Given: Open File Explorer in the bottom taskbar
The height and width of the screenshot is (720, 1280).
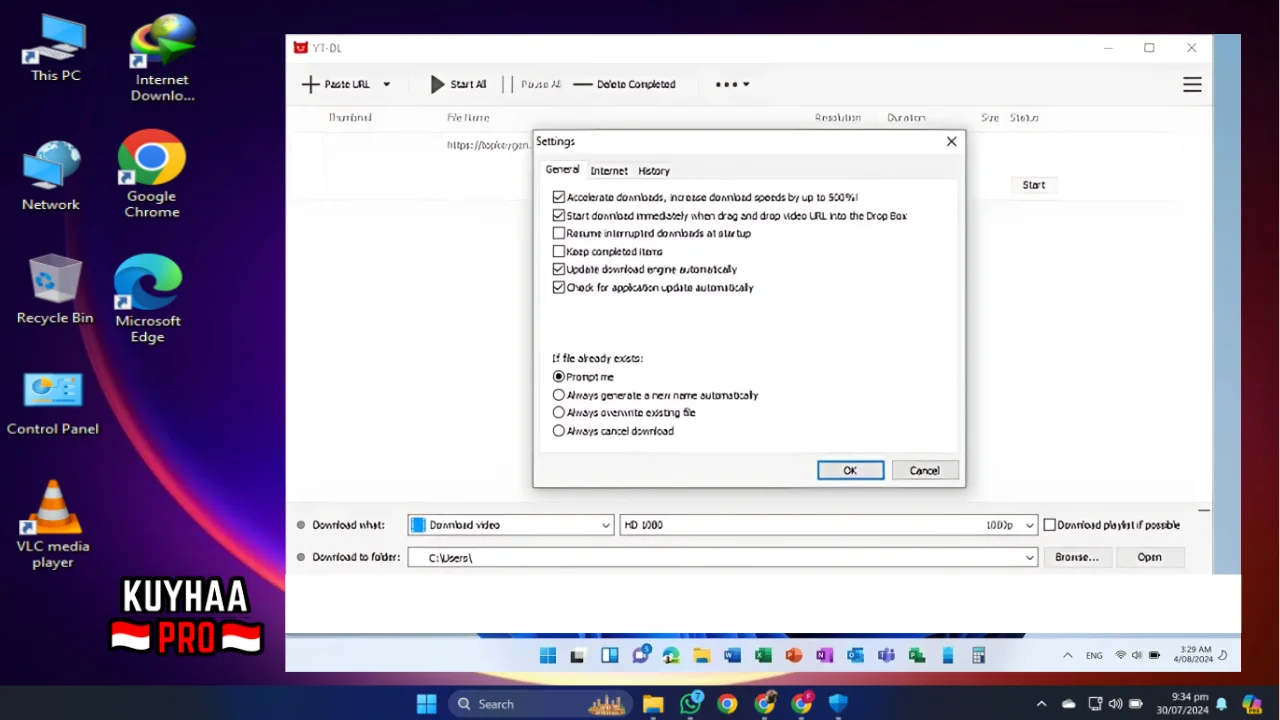Looking at the screenshot, I should pyautogui.click(x=653, y=704).
